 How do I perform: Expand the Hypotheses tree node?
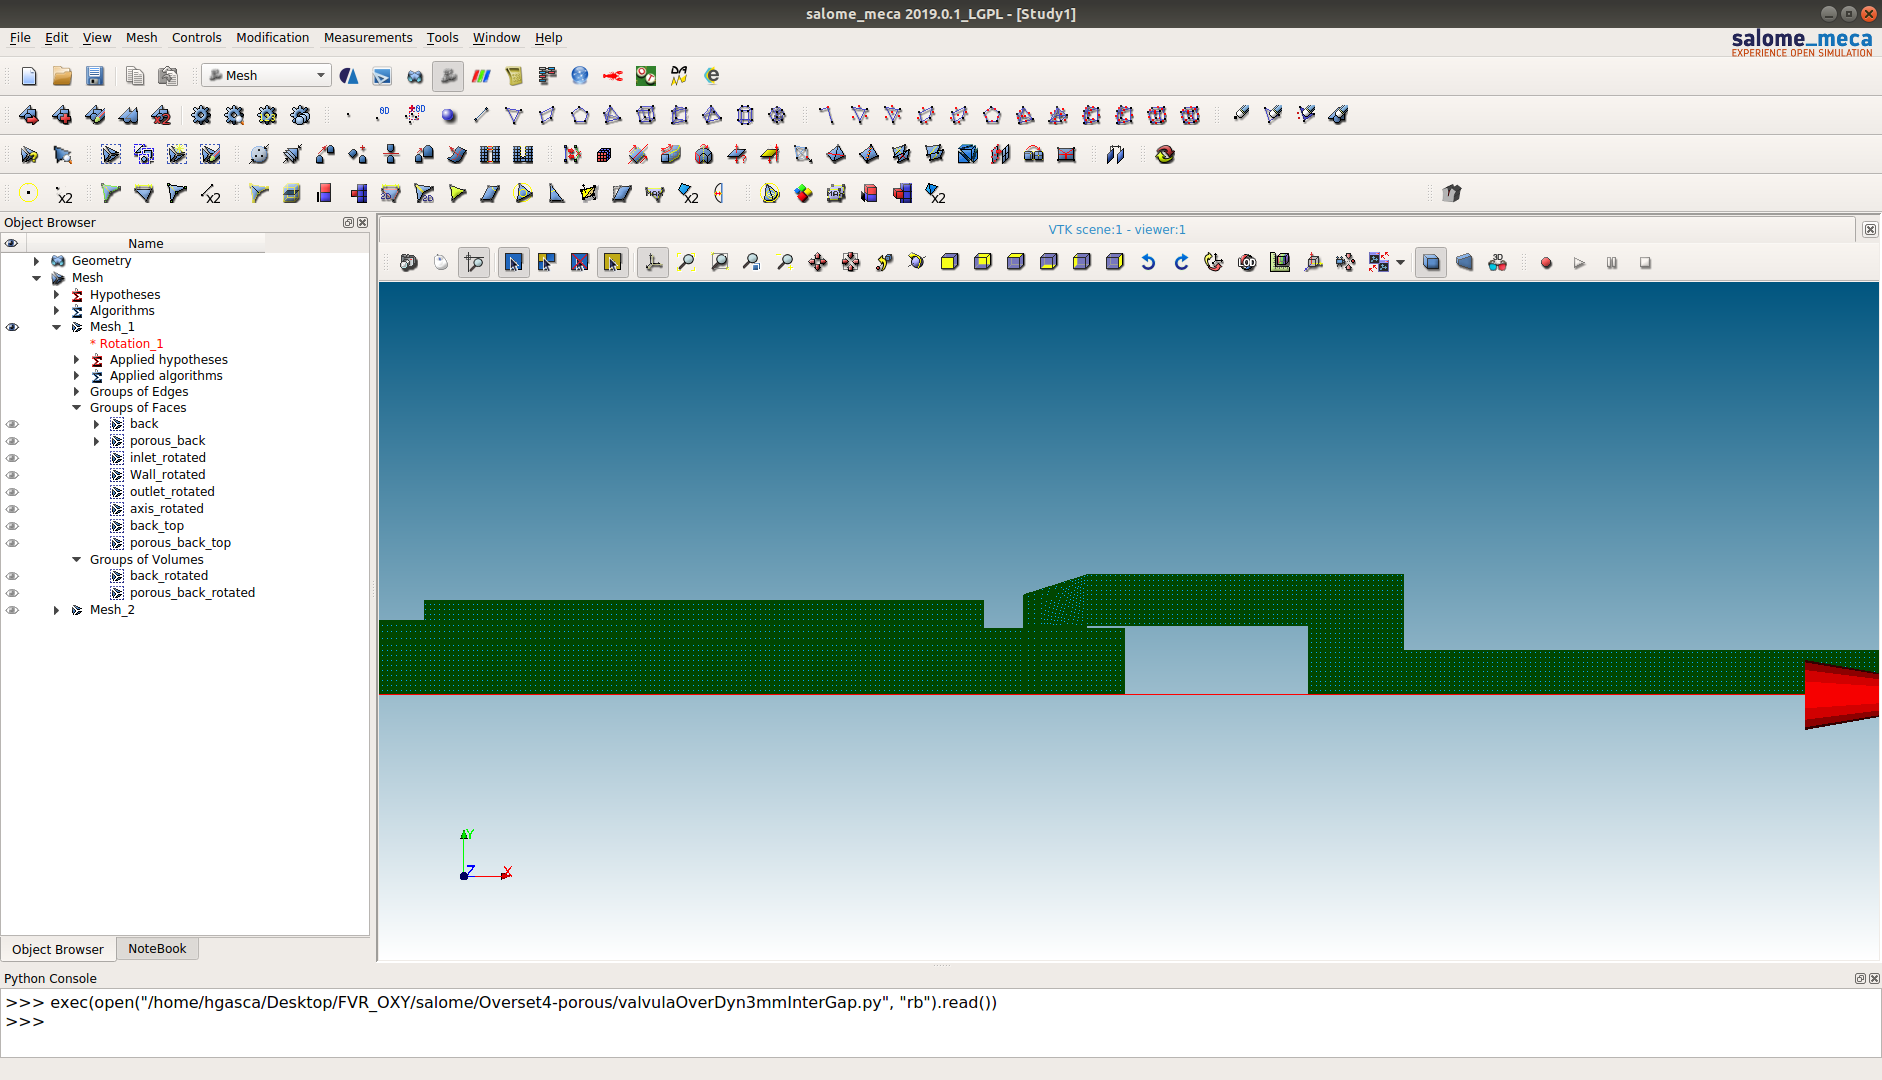pyautogui.click(x=57, y=295)
